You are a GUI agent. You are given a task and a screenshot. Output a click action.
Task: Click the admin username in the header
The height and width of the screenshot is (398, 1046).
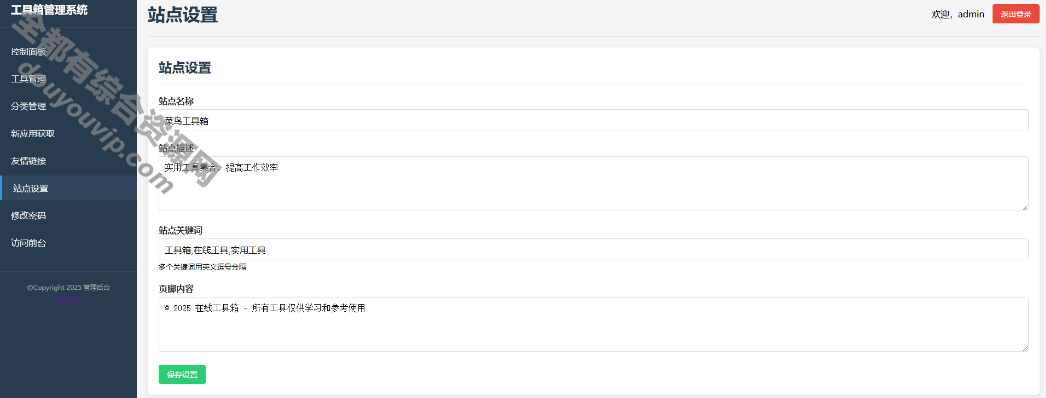coord(971,14)
